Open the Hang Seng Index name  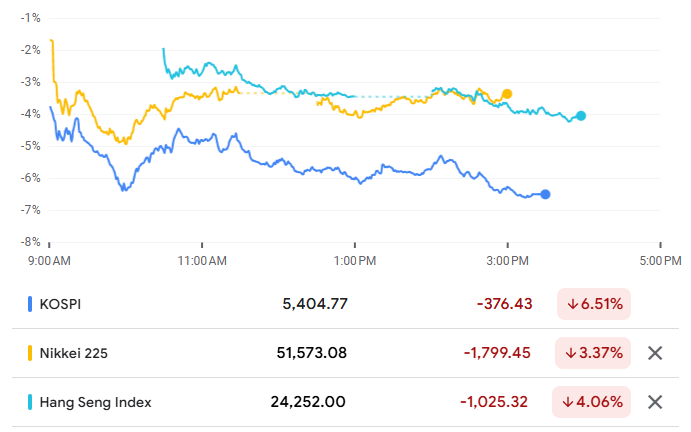click(x=96, y=402)
